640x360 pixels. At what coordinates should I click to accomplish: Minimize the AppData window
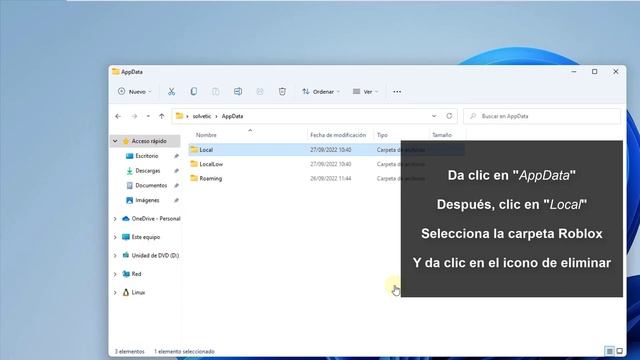(x=574, y=71)
